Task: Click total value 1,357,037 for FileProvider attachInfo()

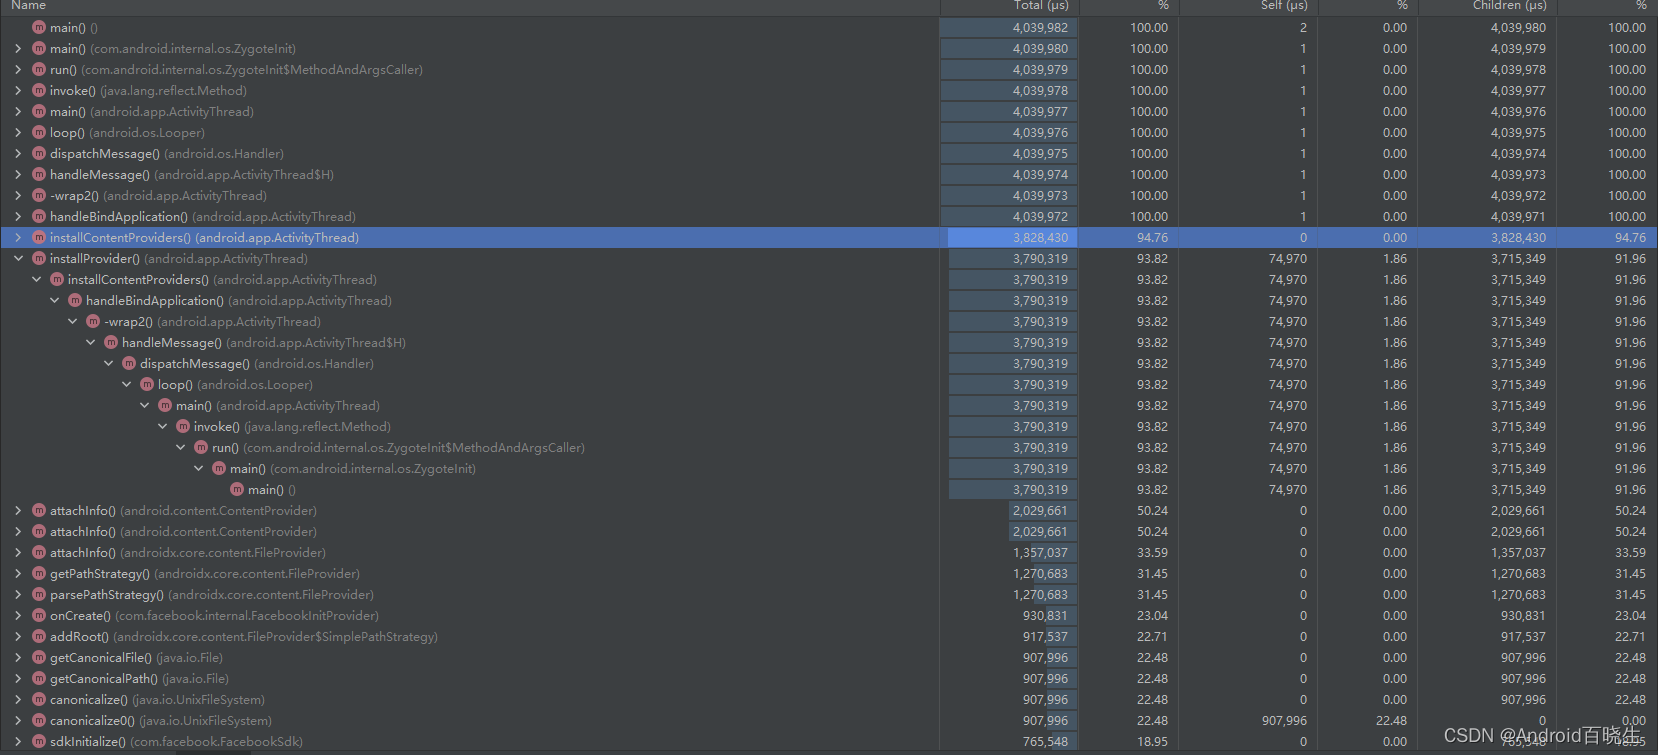Action: (1040, 552)
